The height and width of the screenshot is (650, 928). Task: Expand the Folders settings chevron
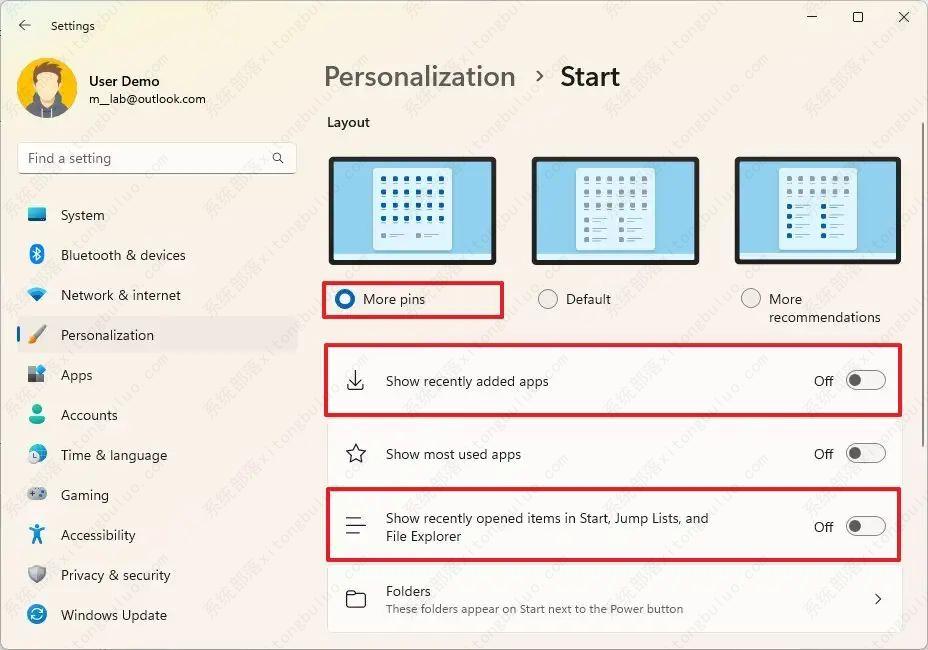tap(878, 599)
